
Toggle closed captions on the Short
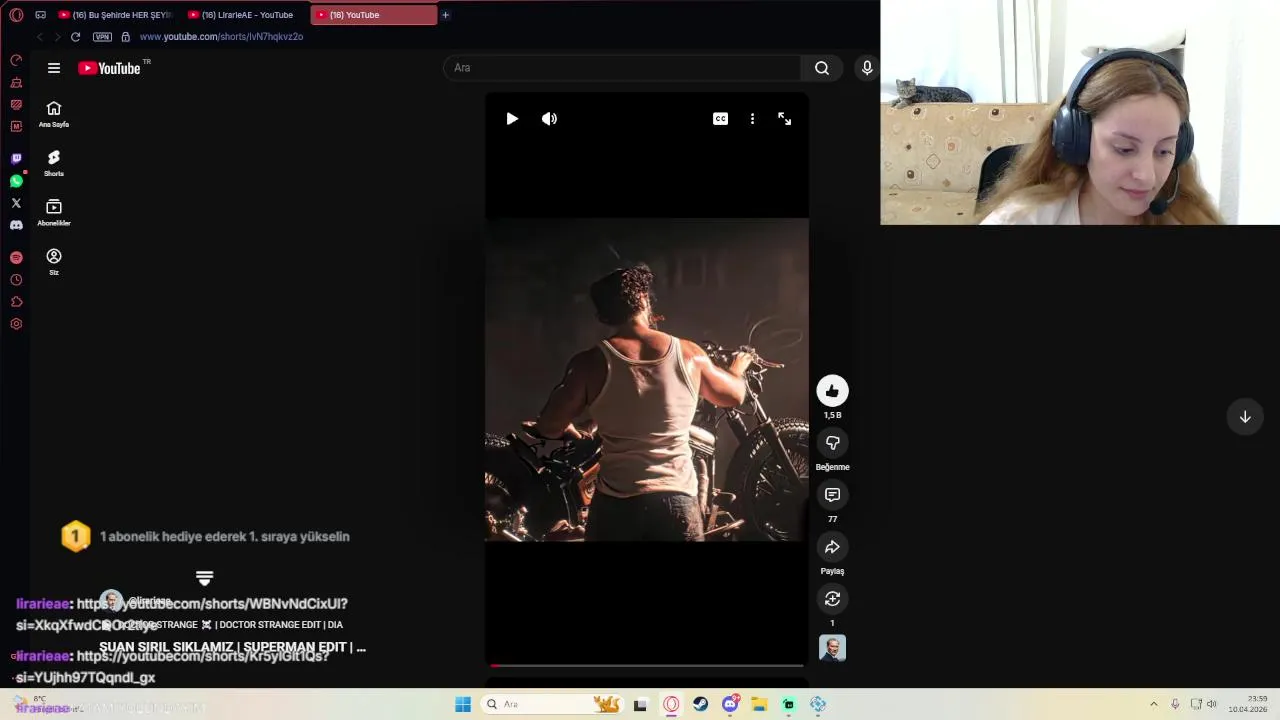(x=720, y=119)
